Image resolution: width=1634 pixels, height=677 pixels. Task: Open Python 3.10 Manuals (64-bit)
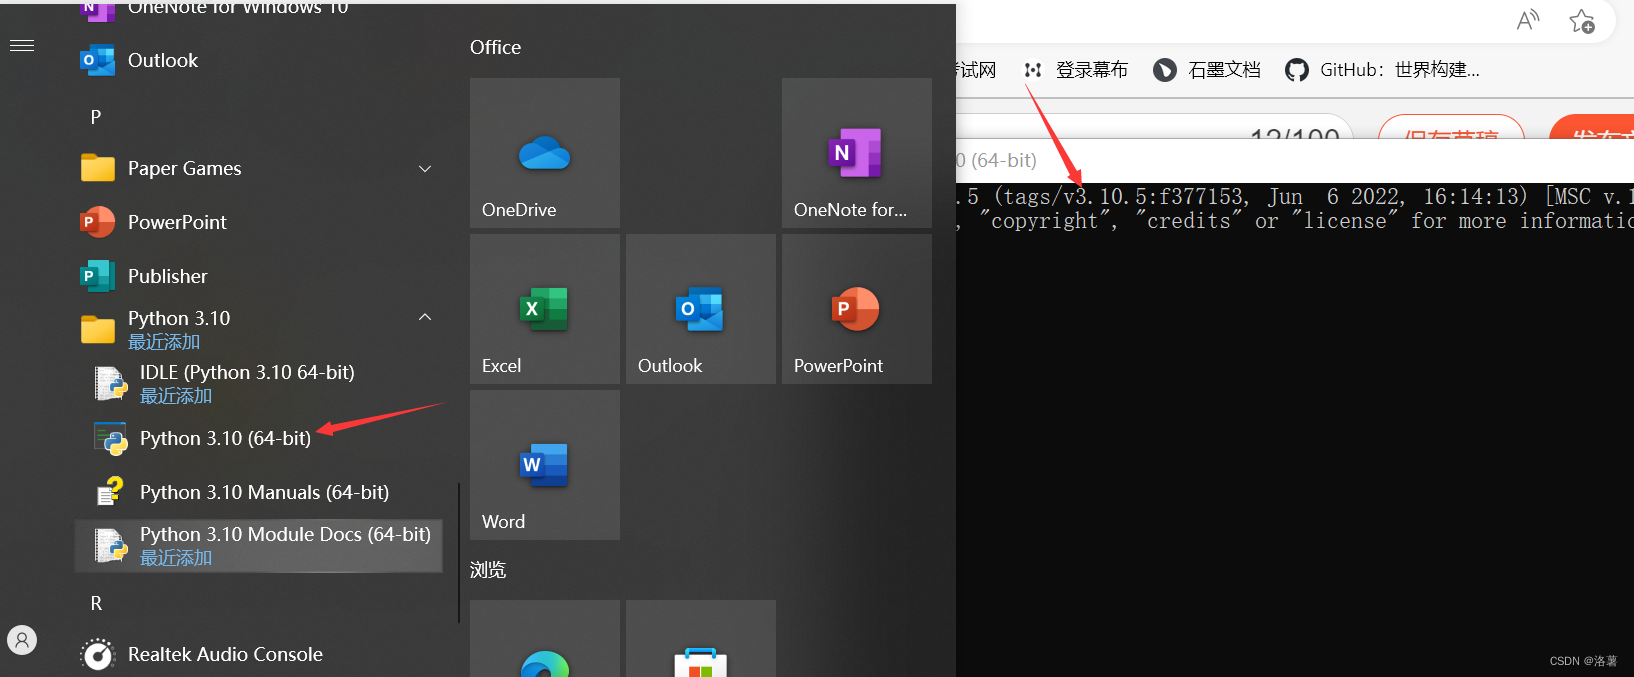click(x=258, y=492)
